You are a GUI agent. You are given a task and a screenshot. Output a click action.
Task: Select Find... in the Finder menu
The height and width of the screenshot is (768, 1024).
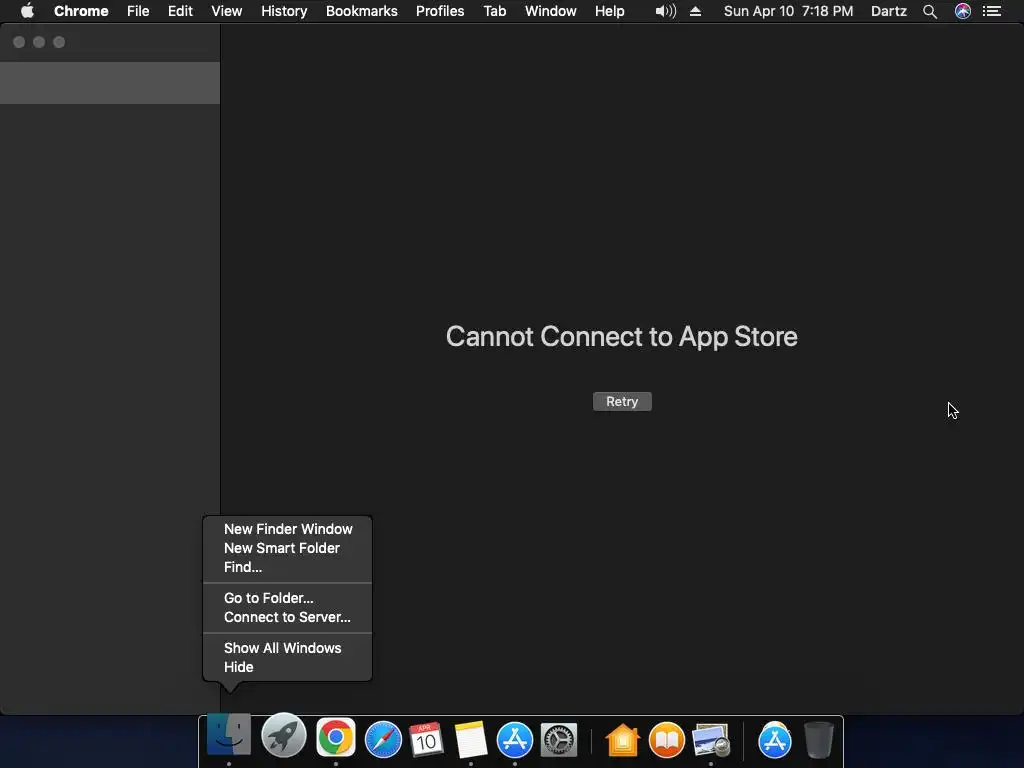[x=287, y=567]
